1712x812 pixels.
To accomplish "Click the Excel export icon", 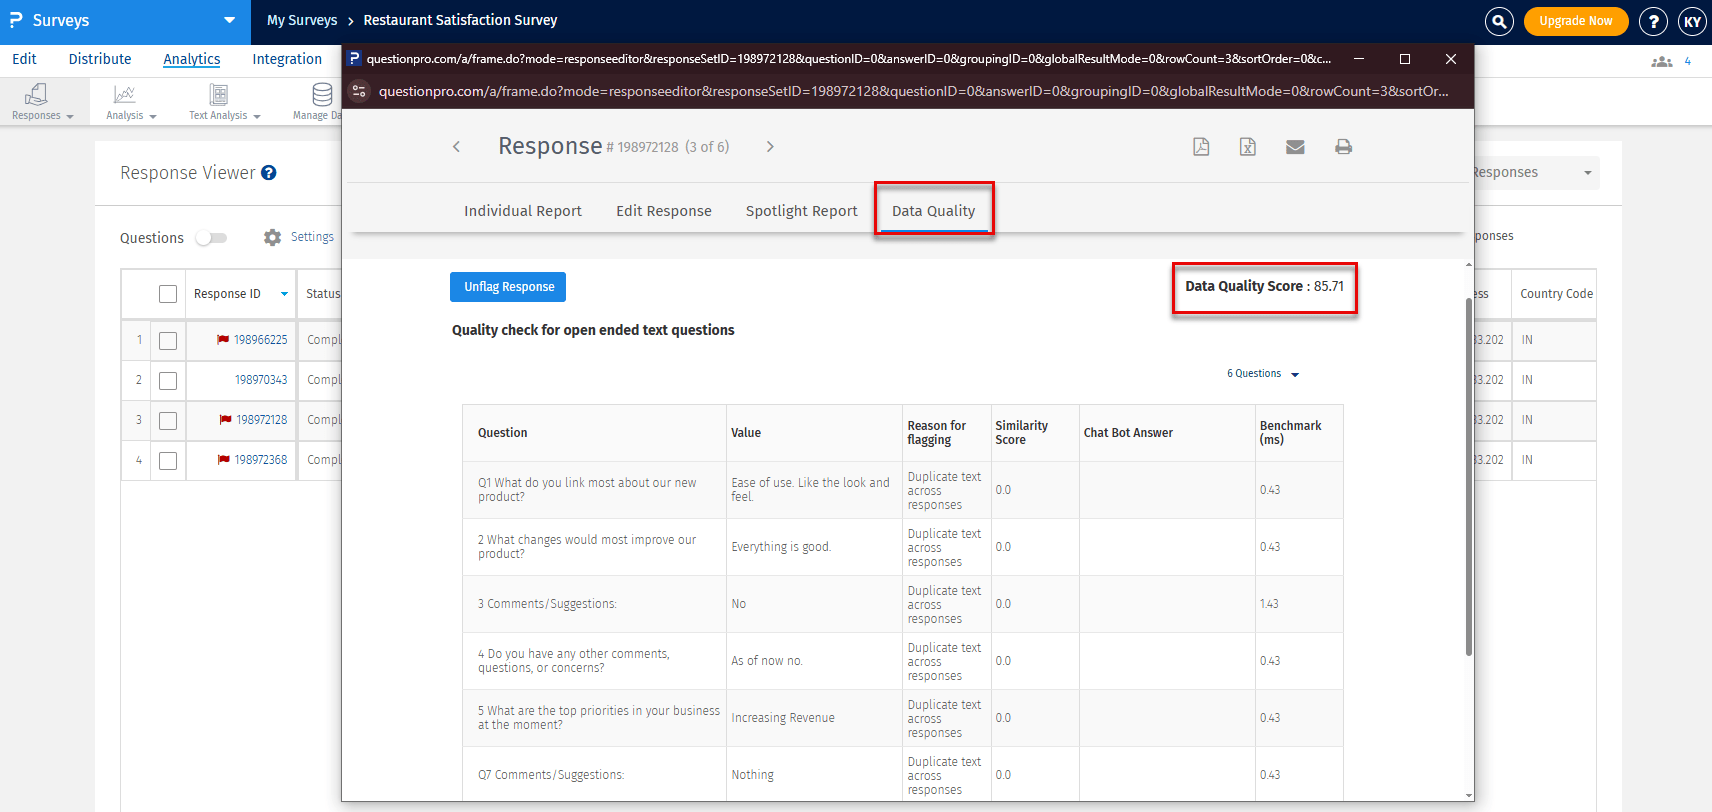I will tap(1248, 147).
